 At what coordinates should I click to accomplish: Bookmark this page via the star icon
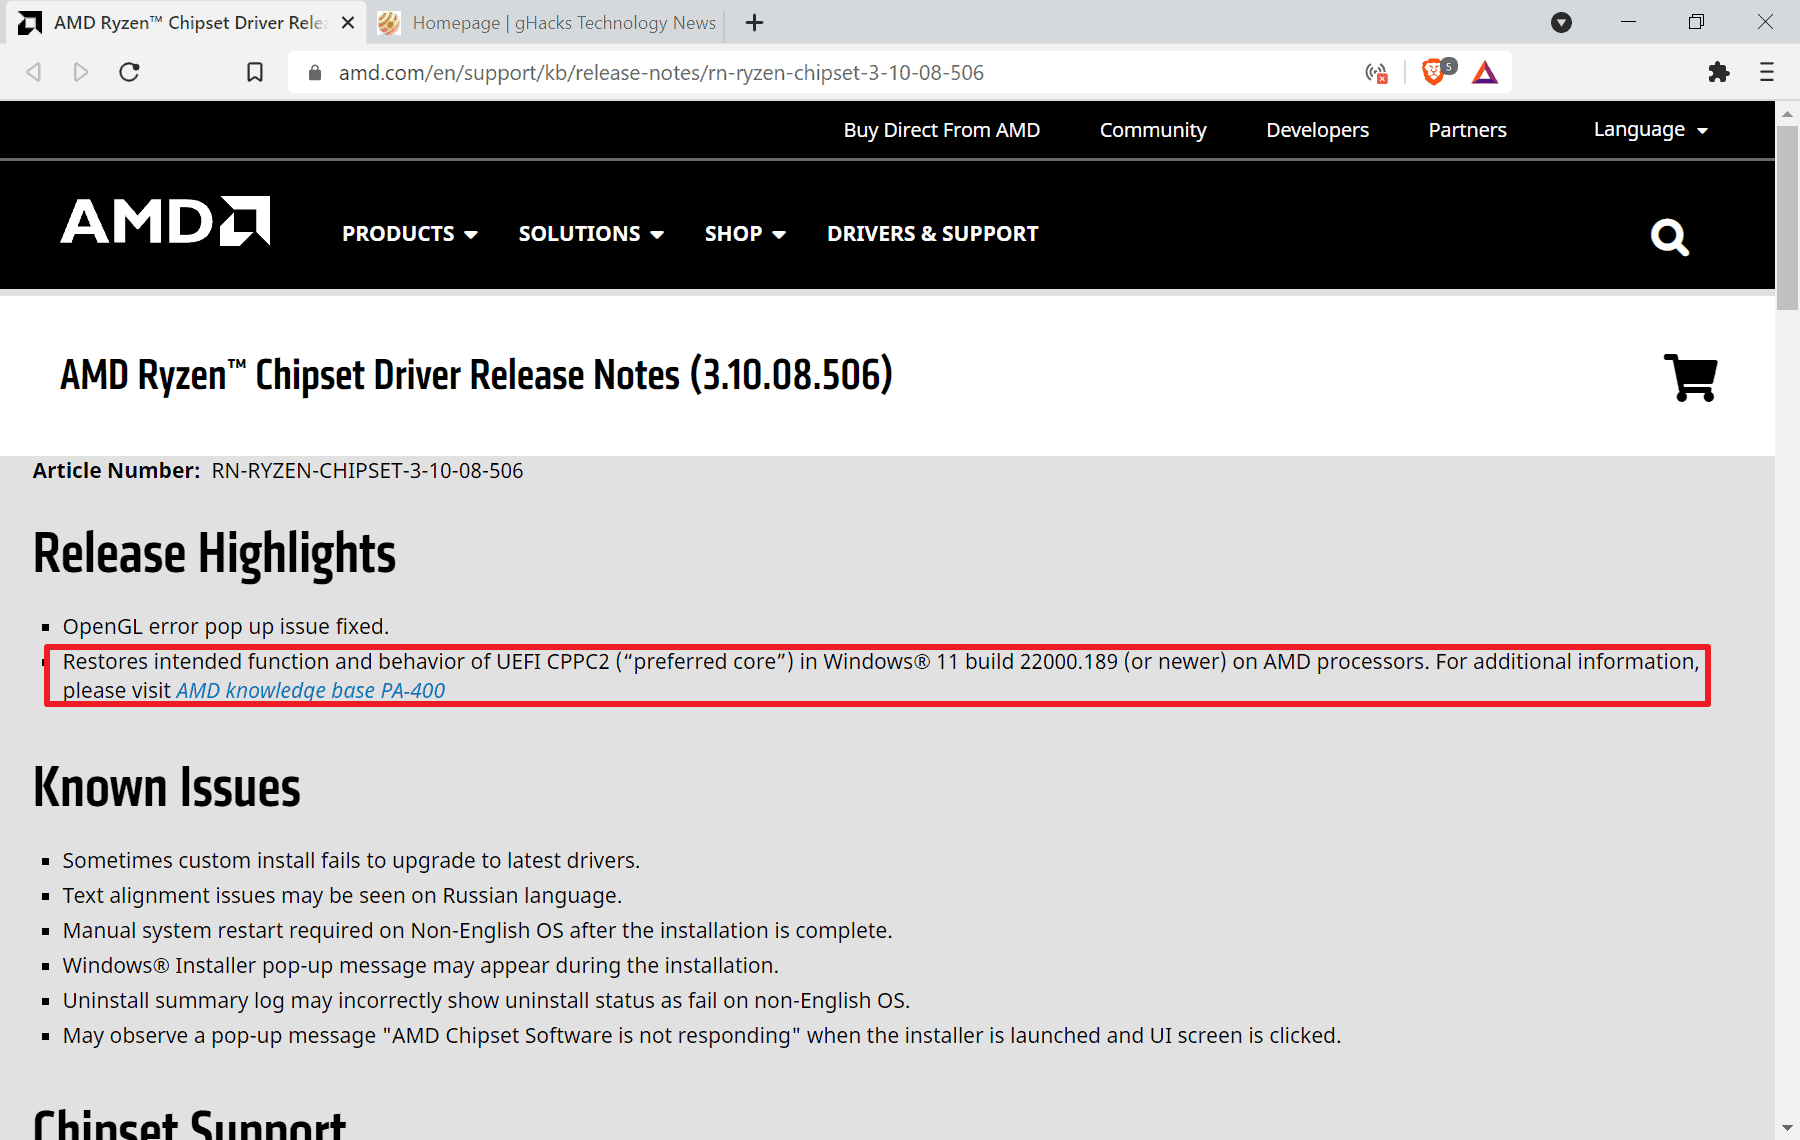click(x=254, y=72)
